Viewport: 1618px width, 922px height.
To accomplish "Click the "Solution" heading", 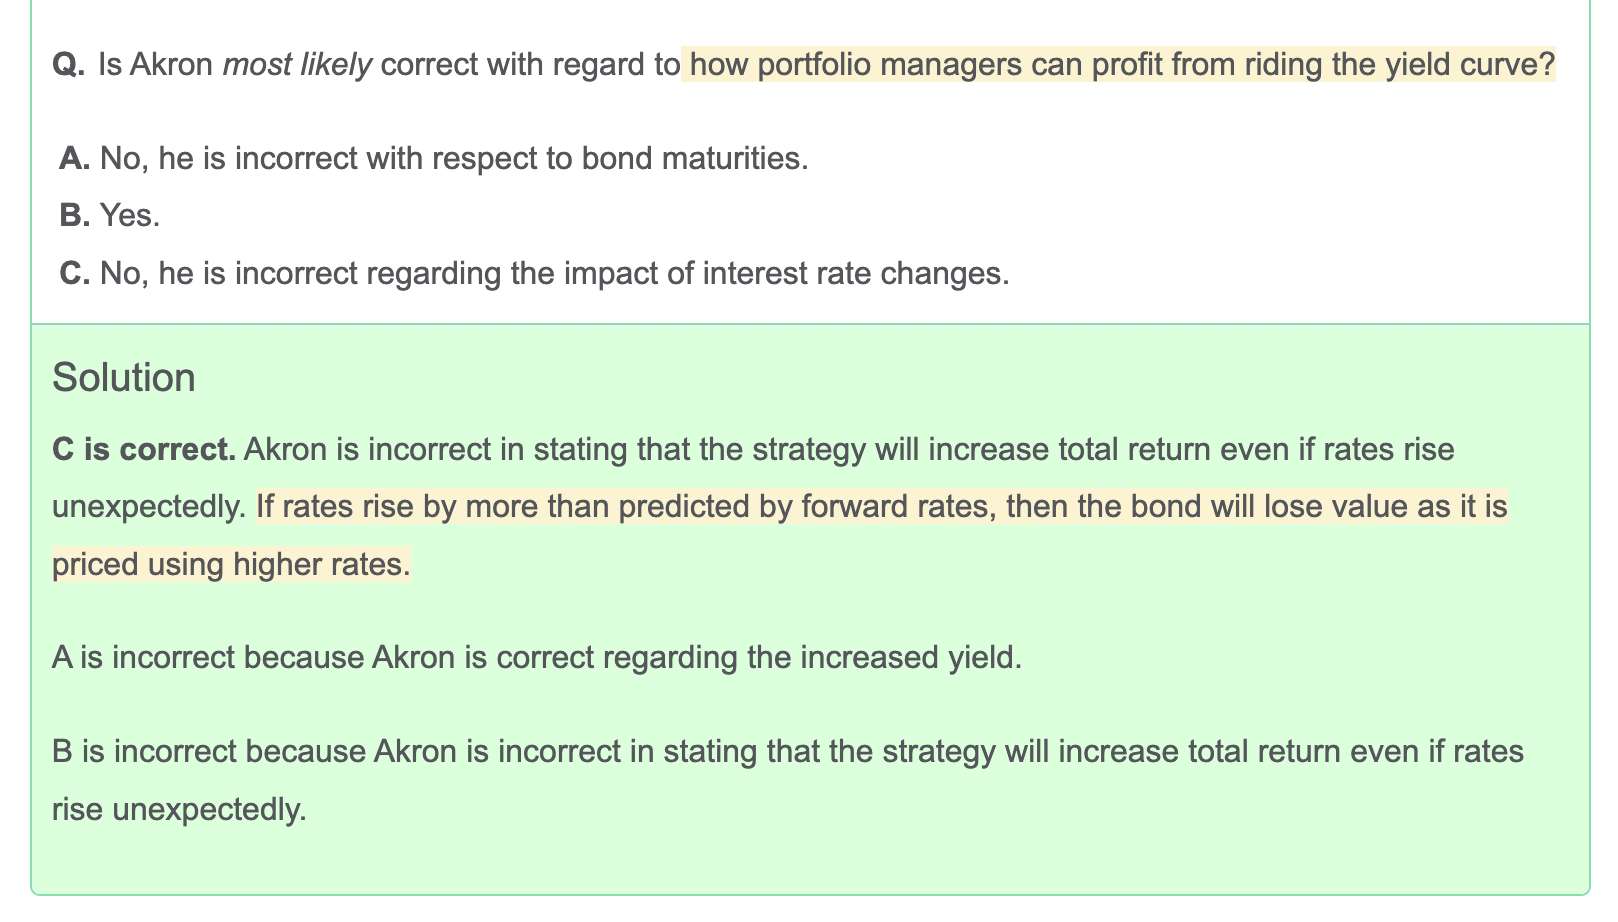I will [124, 378].
